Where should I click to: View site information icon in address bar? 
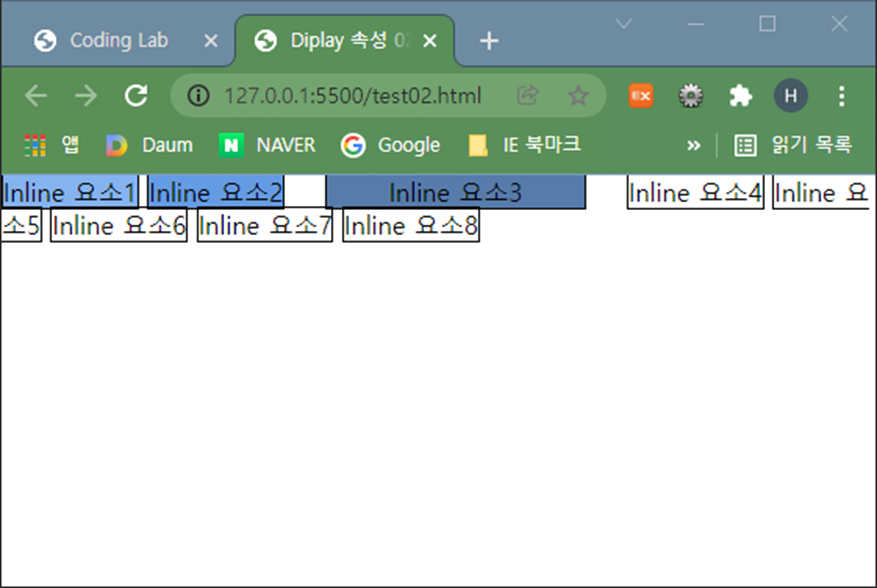(x=198, y=96)
